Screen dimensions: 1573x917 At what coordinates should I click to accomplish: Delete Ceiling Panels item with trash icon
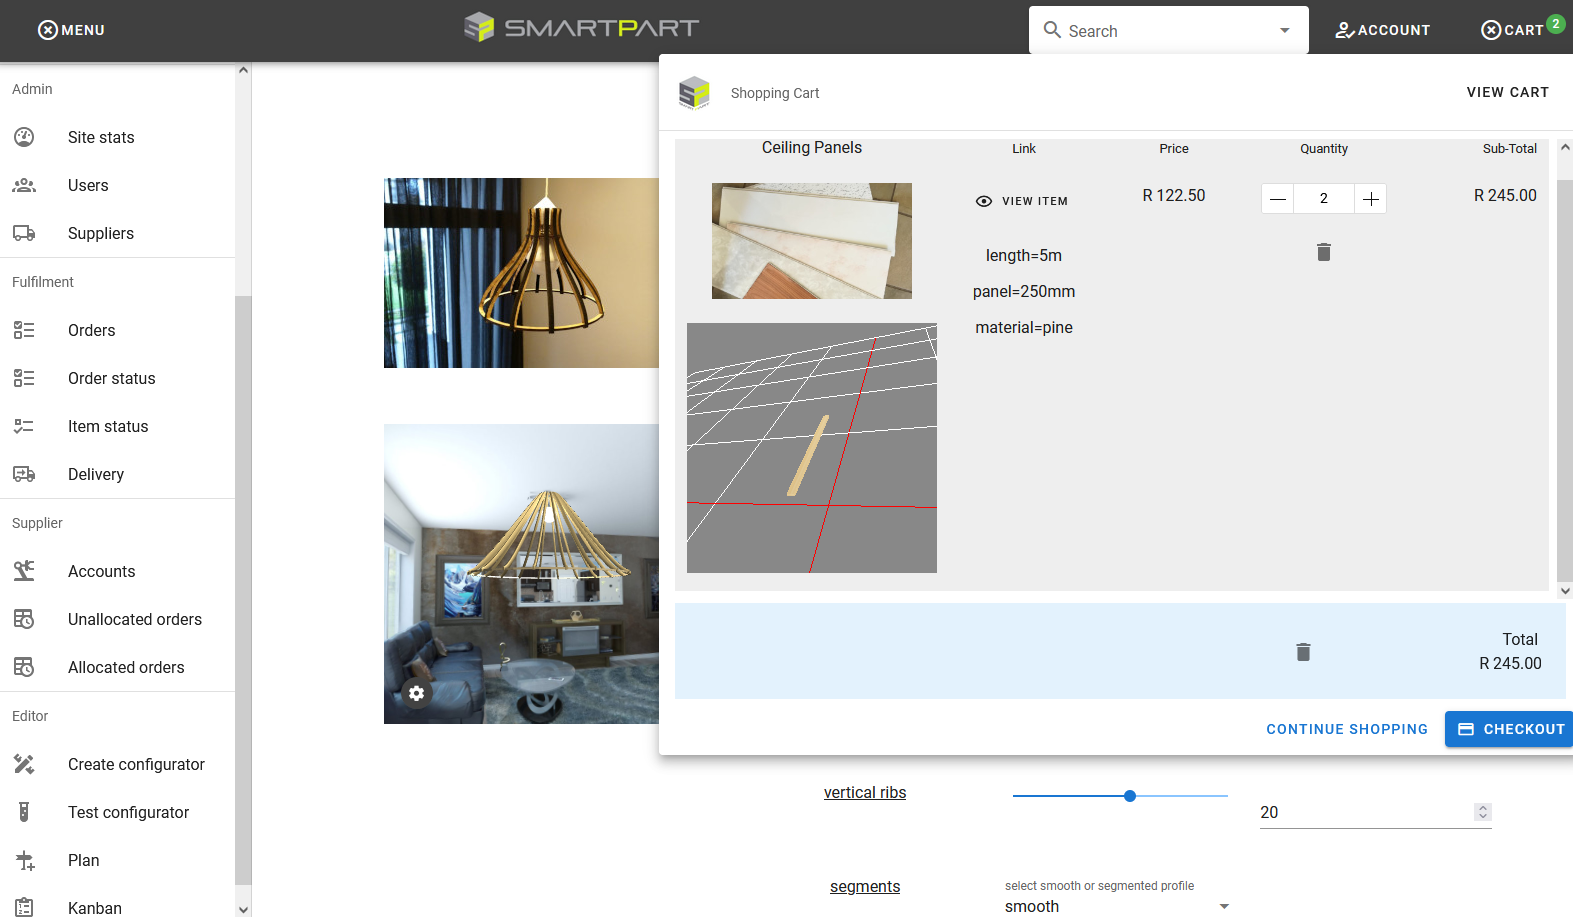click(1323, 252)
